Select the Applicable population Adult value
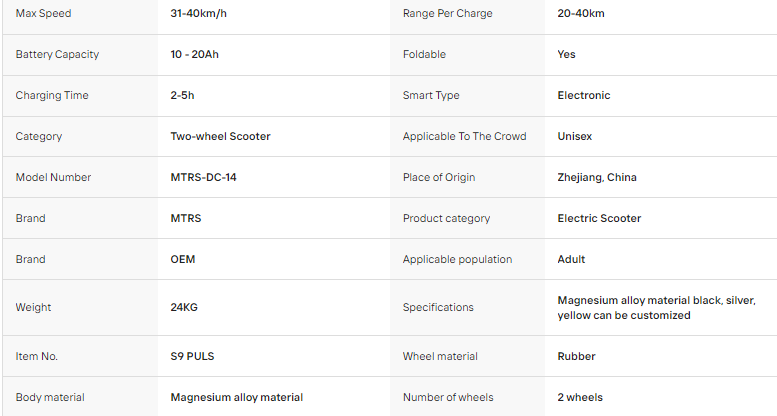The image size is (777, 416). pos(571,259)
